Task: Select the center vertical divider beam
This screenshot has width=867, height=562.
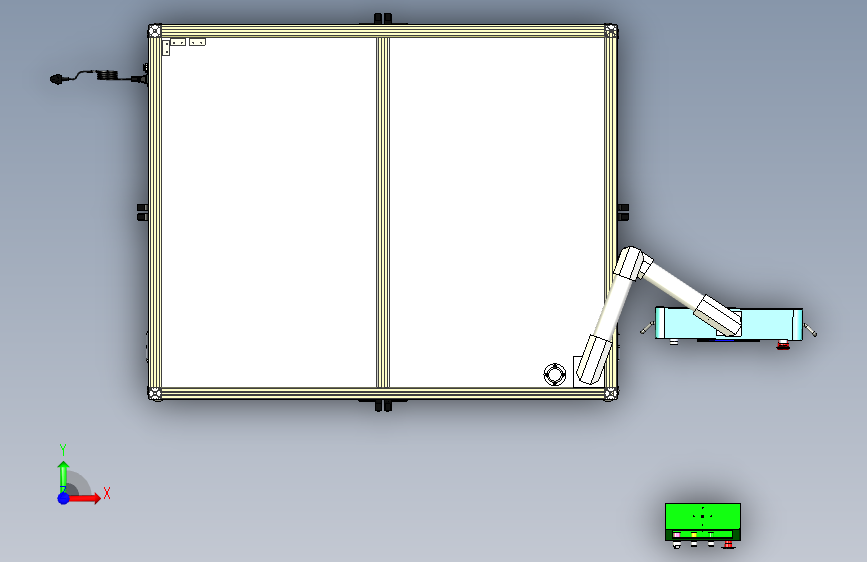Action: point(383,212)
